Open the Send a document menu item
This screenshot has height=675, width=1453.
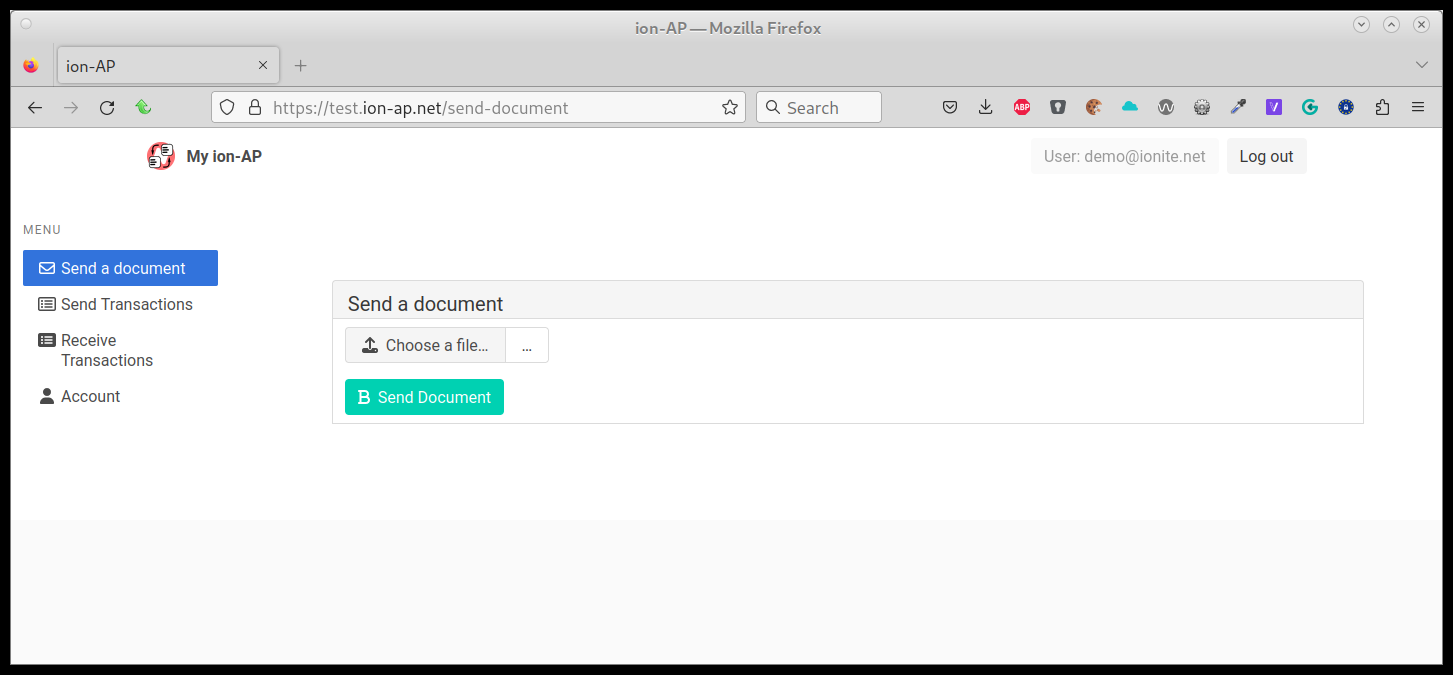click(x=120, y=268)
